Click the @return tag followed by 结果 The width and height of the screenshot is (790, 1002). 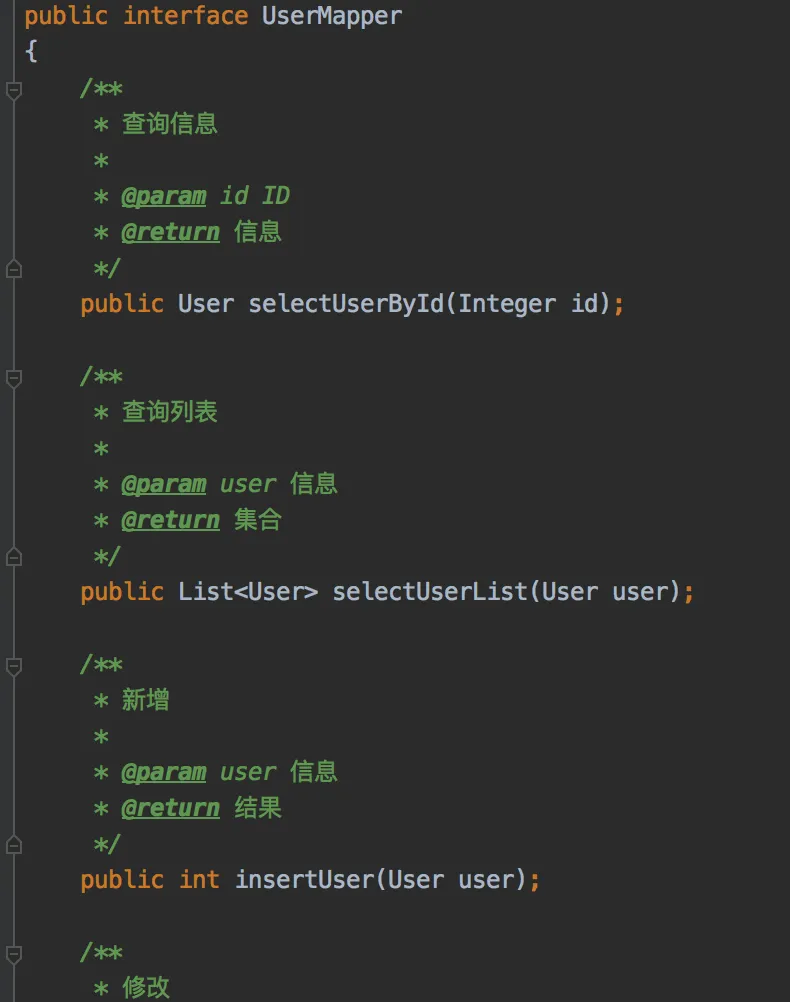[170, 808]
